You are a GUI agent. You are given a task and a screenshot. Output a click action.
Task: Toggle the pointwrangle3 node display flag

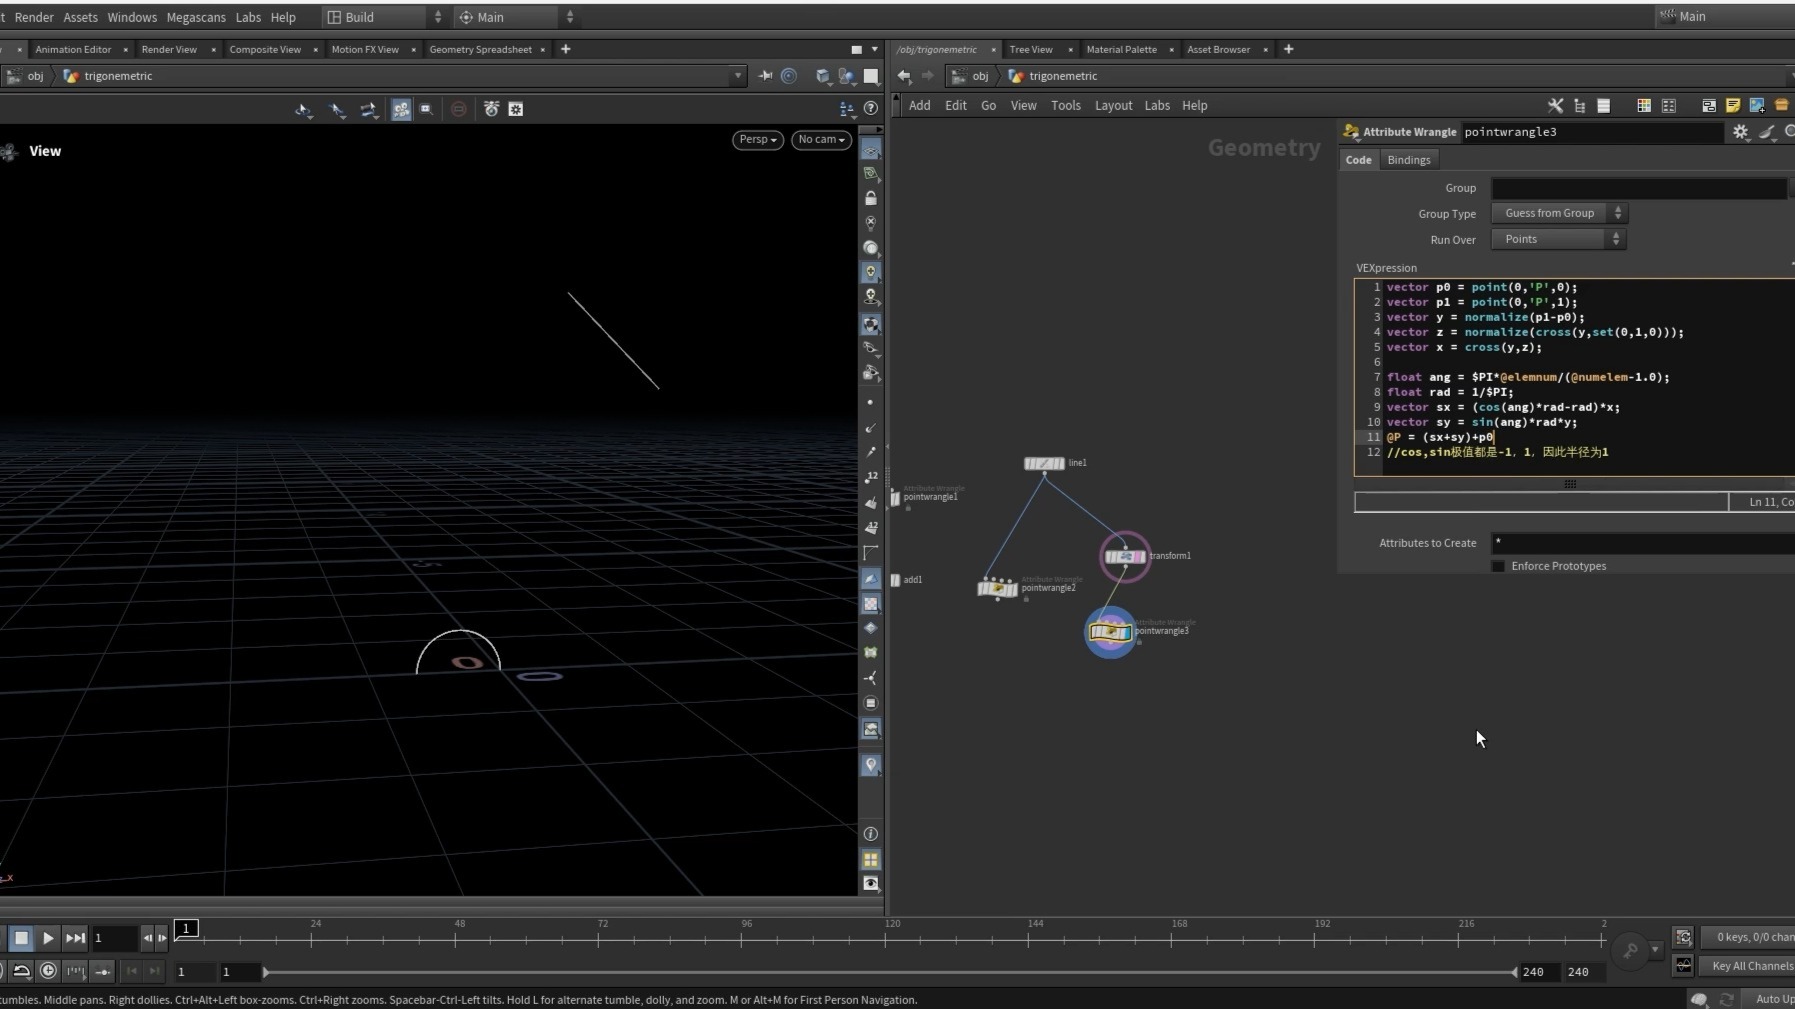click(x=1127, y=631)
